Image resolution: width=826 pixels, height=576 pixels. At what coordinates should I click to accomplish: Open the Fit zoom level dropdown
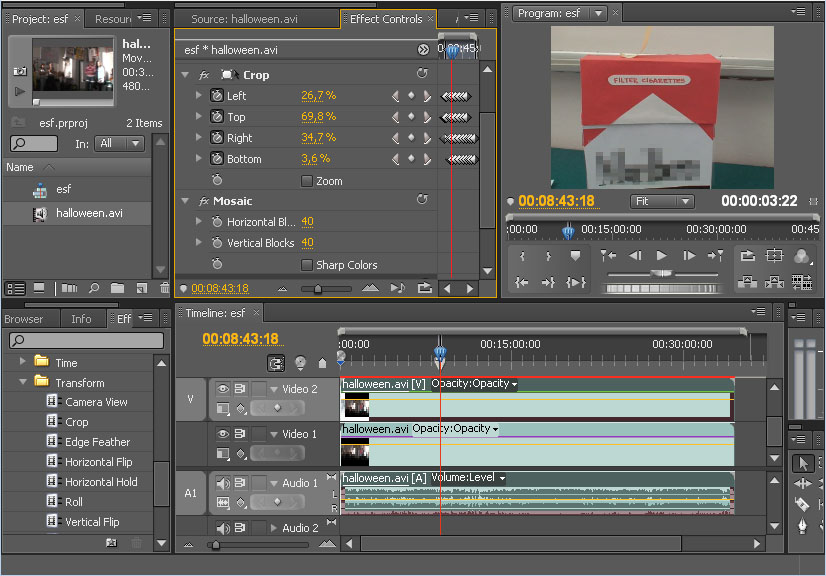662,201
